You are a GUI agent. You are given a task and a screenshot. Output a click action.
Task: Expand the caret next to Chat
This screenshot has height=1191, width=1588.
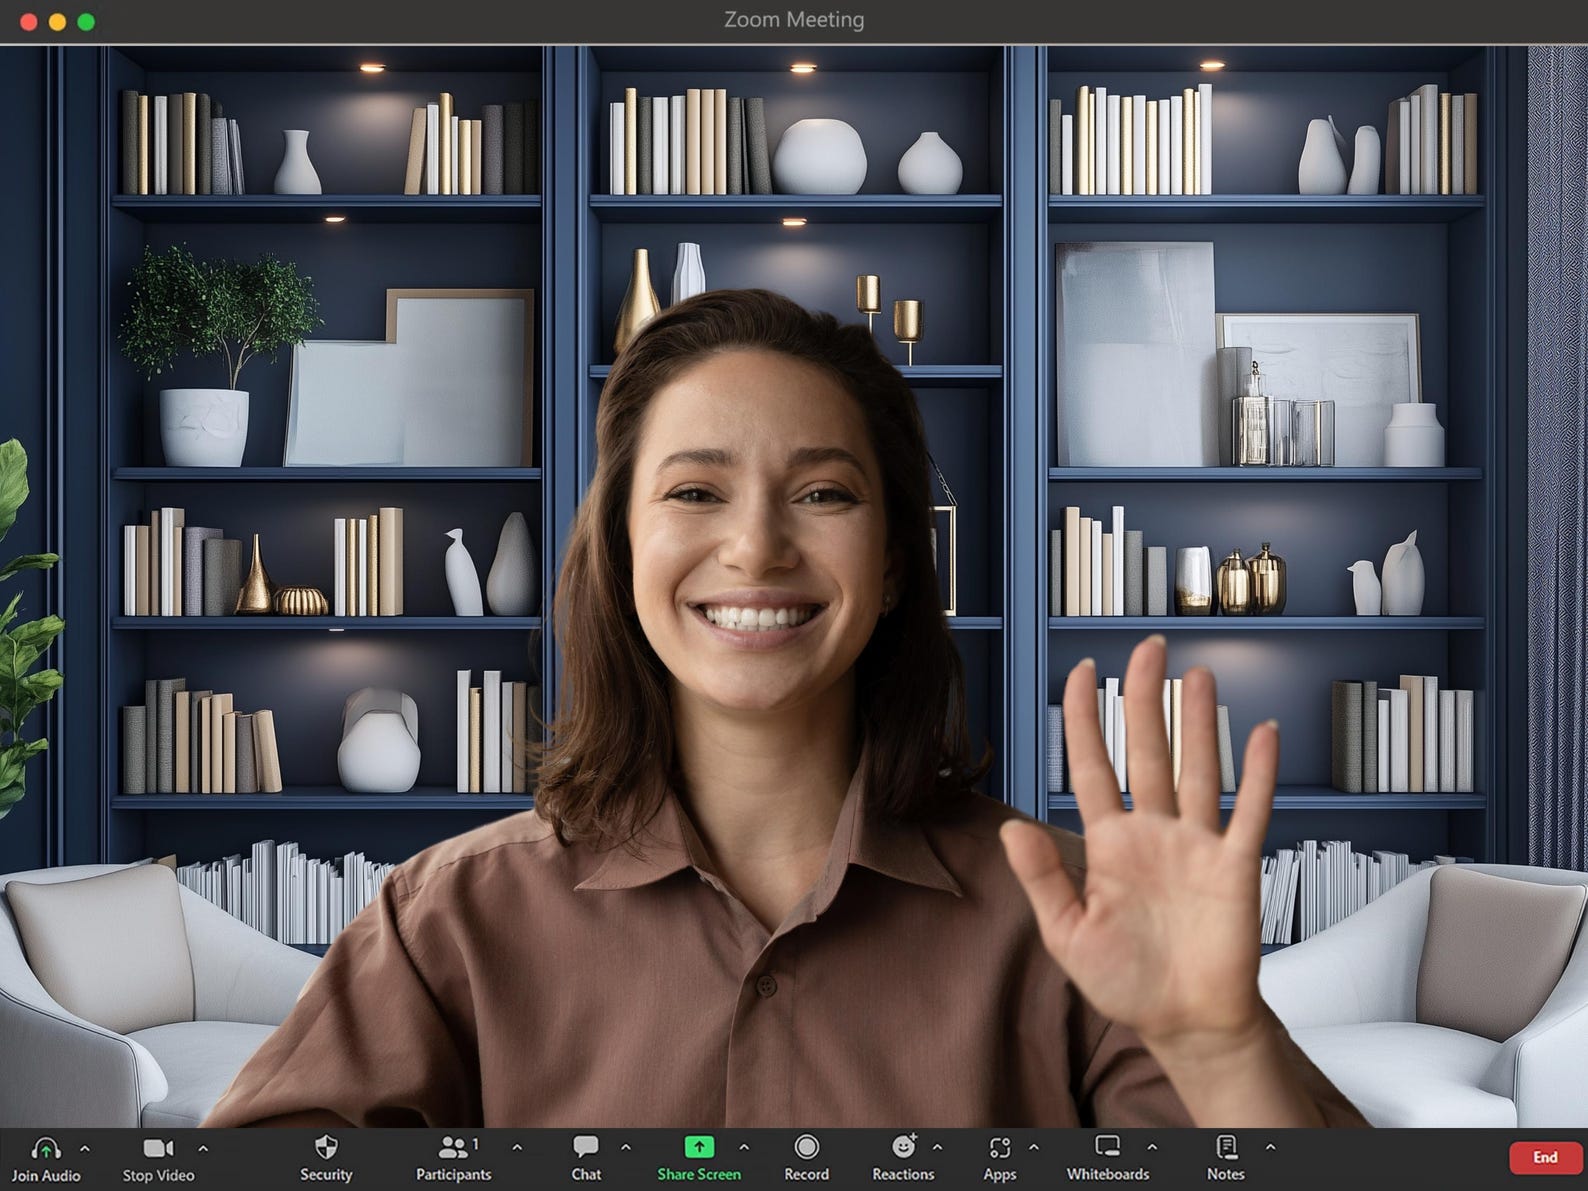point(626,1148)
